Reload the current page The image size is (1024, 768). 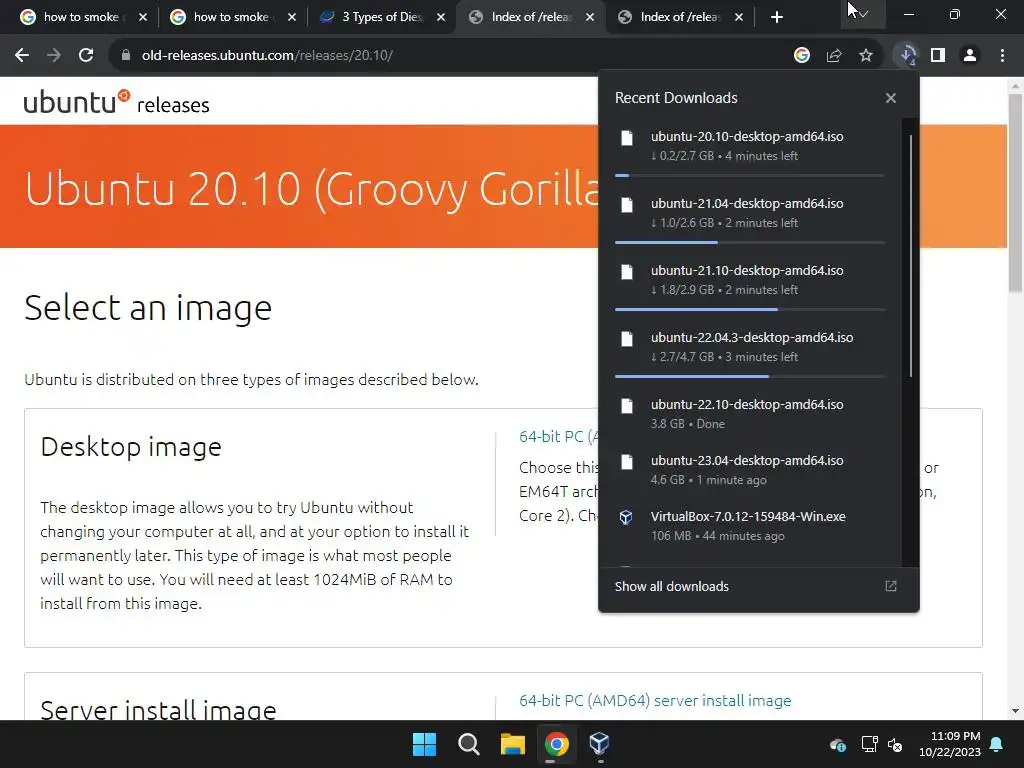[86, 56]
